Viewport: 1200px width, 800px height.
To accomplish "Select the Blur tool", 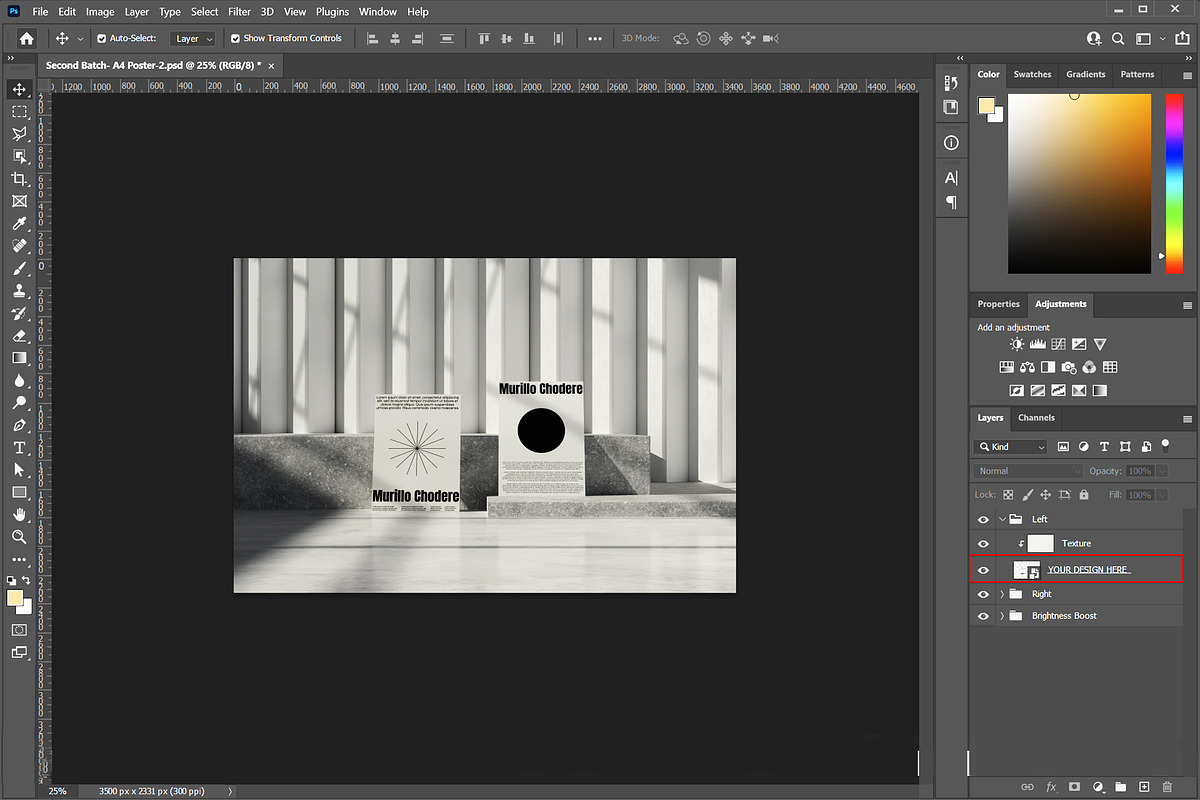I will point(19,380).
